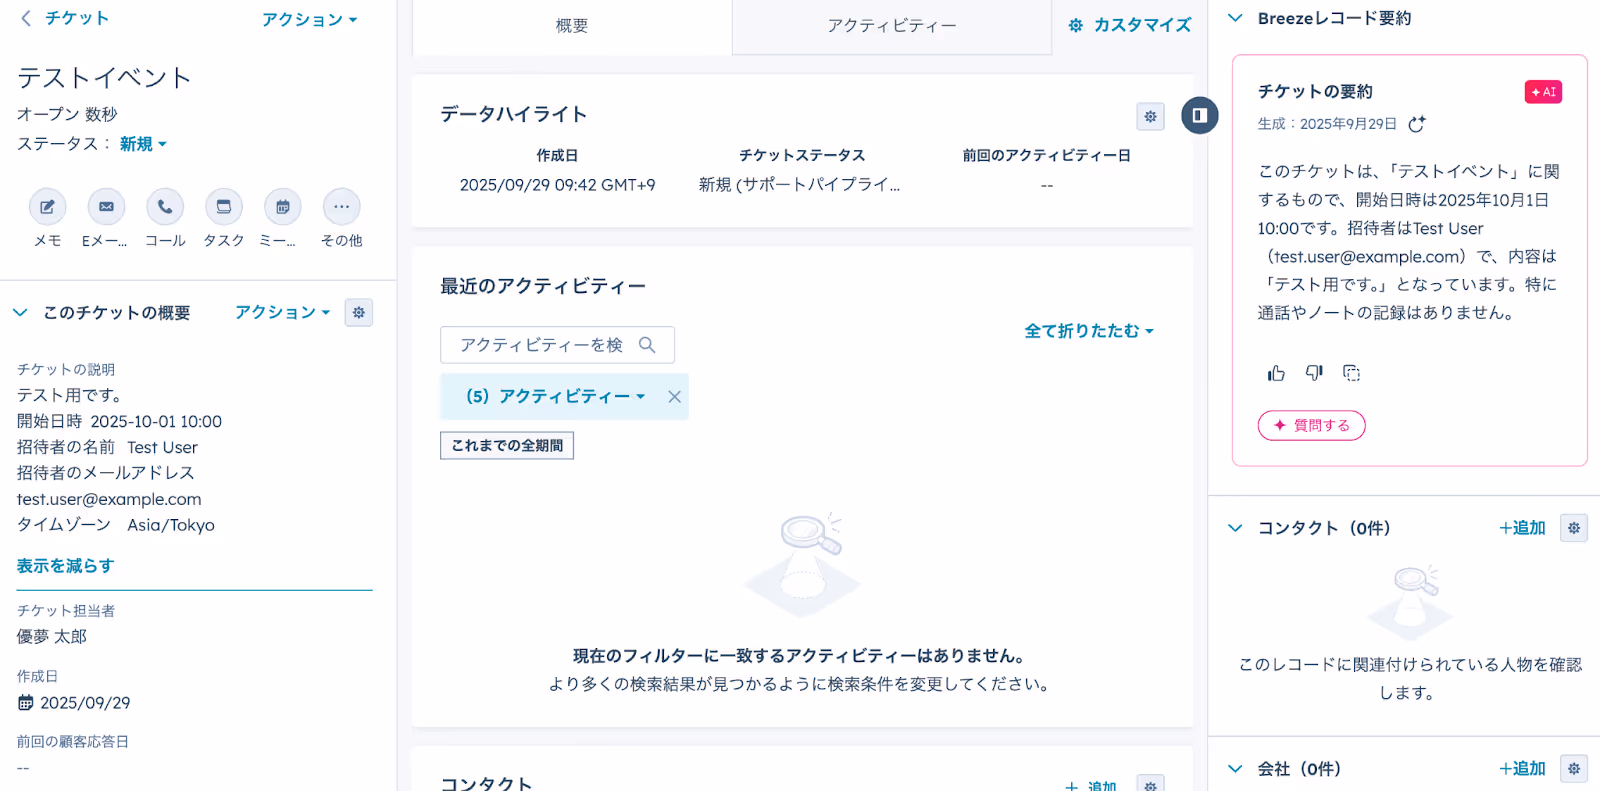The height and width of the screenshot is (791, 1600).
Task: Open コンタクト (0件) panel settings gear
Action: click(x=1574, y=528)
